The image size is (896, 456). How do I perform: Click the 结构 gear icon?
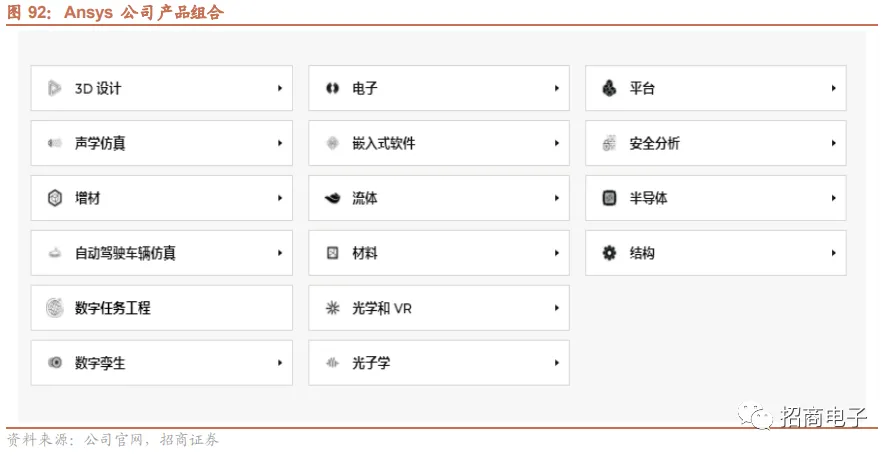609,254
